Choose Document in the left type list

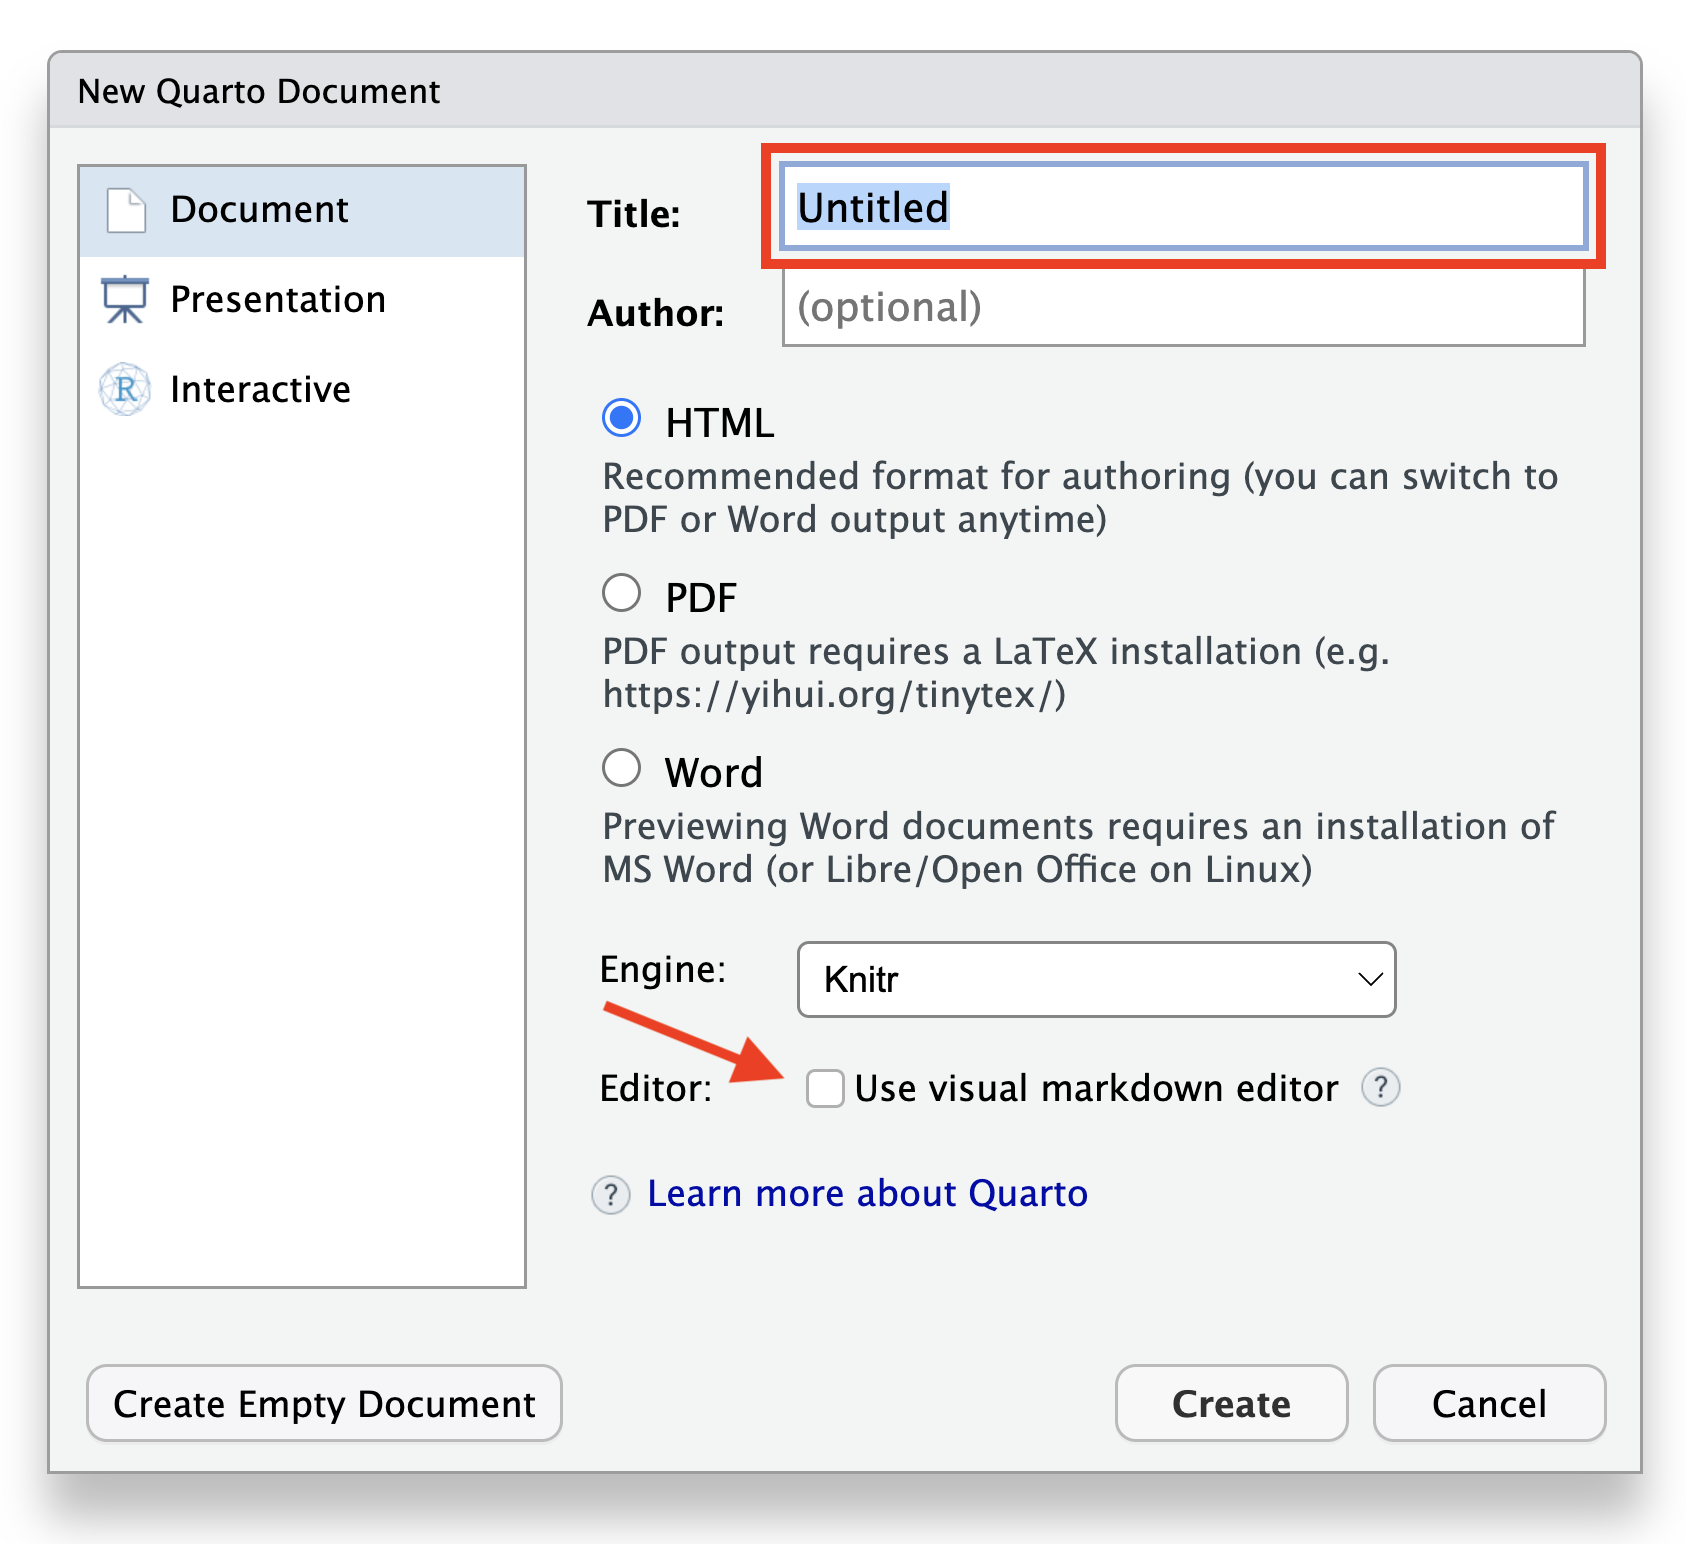click(259, 210)
